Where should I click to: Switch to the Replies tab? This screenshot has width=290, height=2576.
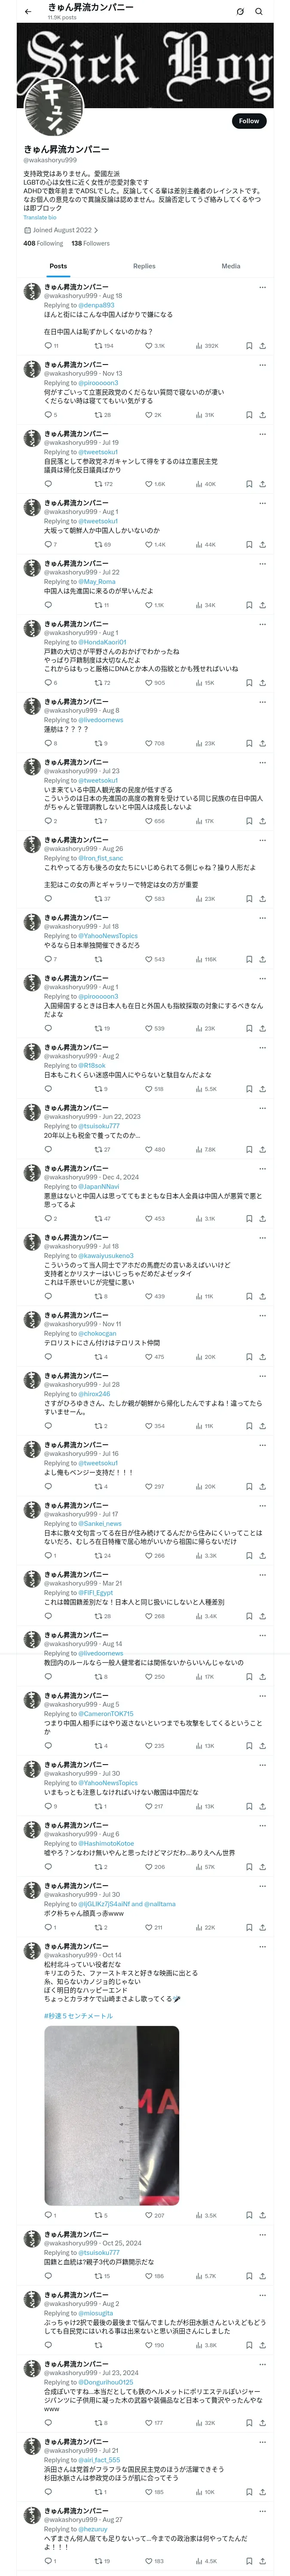click(x=144, y=266)
